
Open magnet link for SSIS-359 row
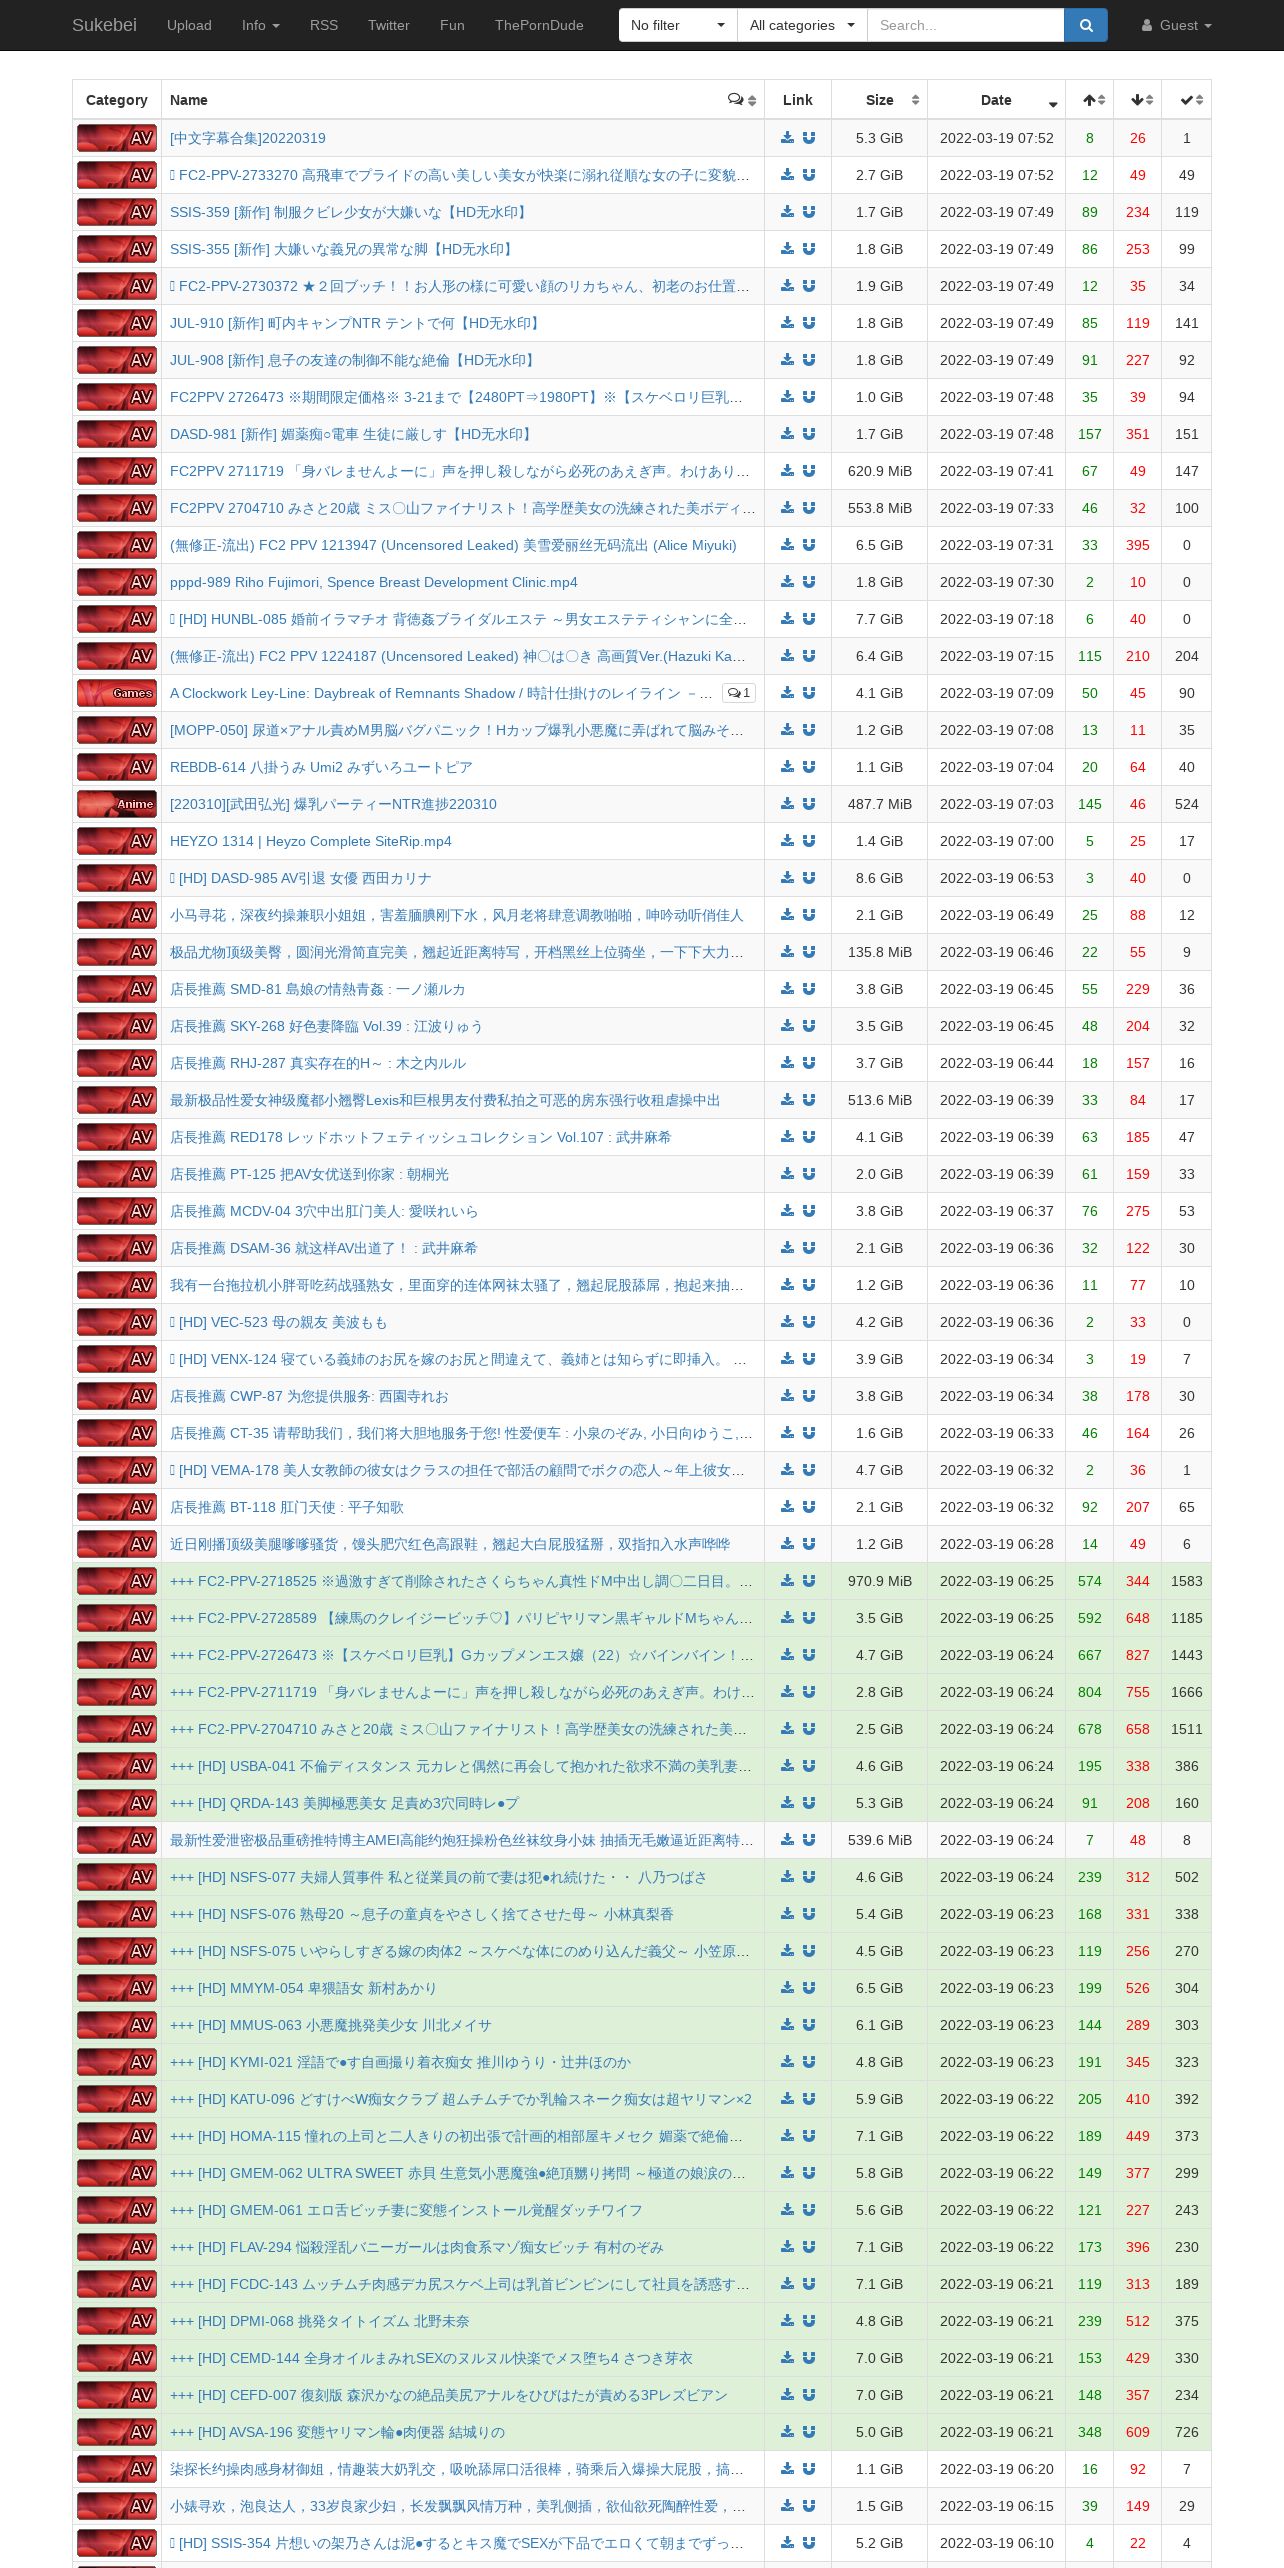tap(809, 212)
